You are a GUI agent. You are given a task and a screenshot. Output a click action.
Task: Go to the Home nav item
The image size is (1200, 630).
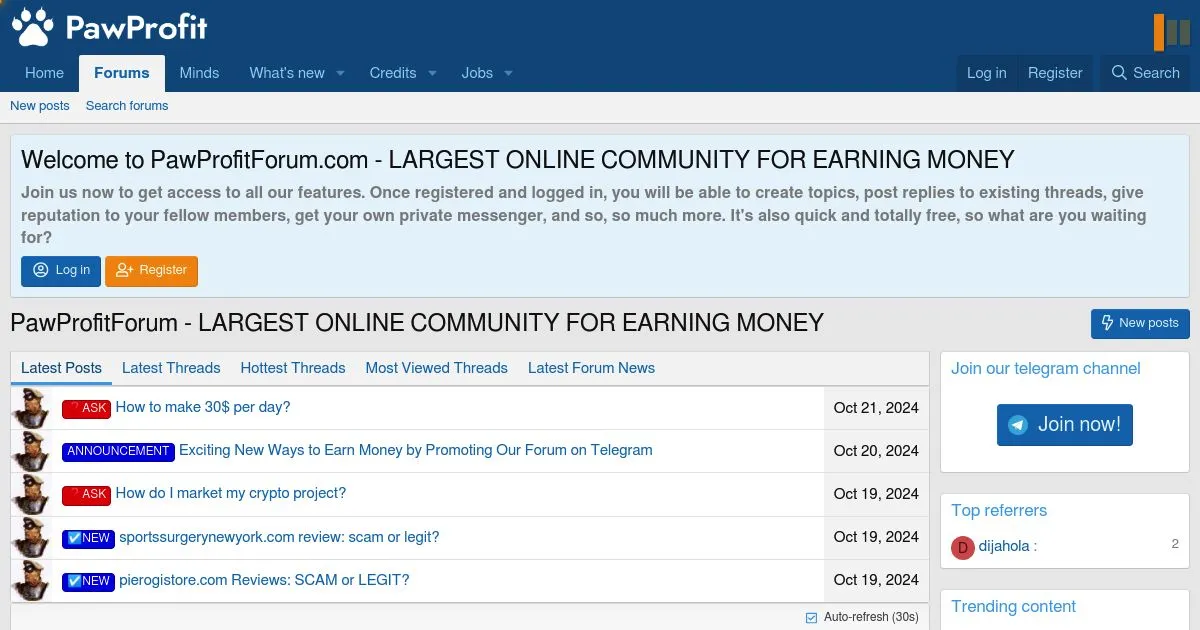click(x=44, y=73)
